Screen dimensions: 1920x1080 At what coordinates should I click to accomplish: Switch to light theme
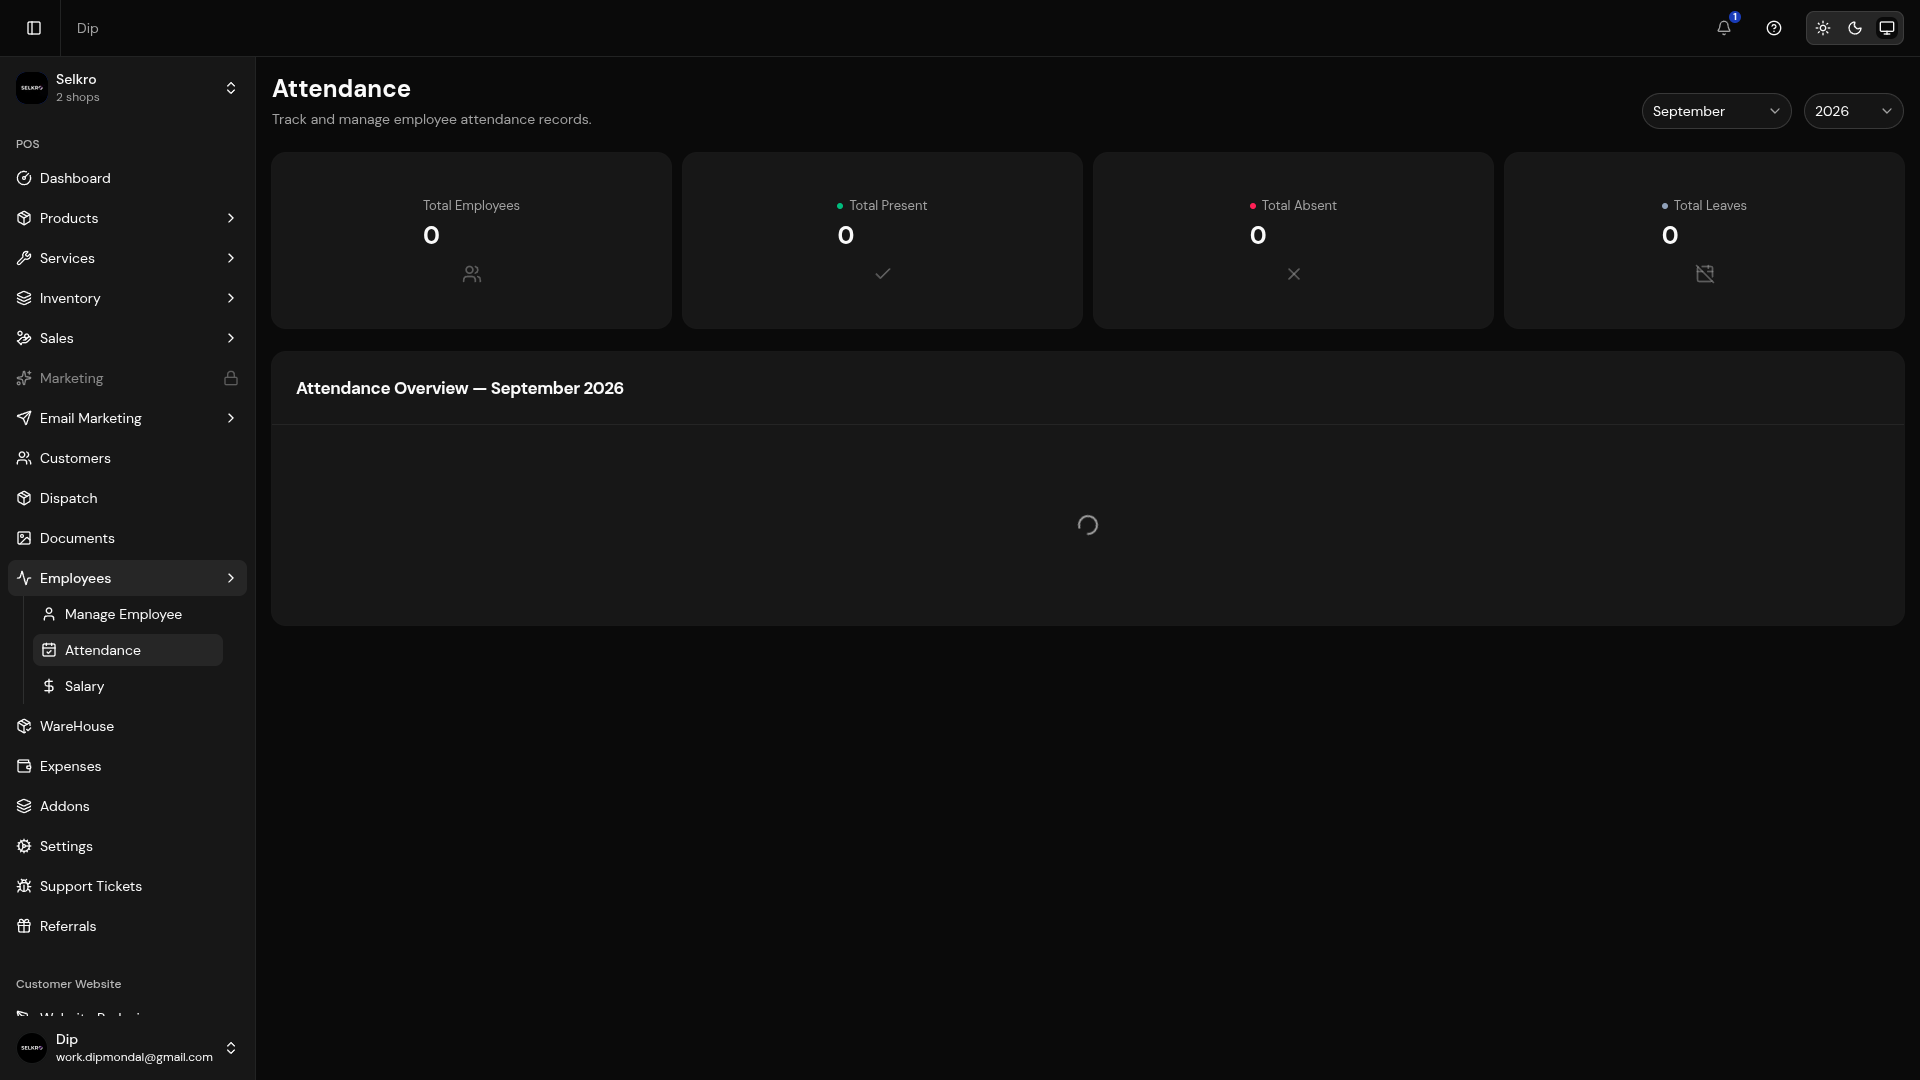click(x=1823, y=28)
